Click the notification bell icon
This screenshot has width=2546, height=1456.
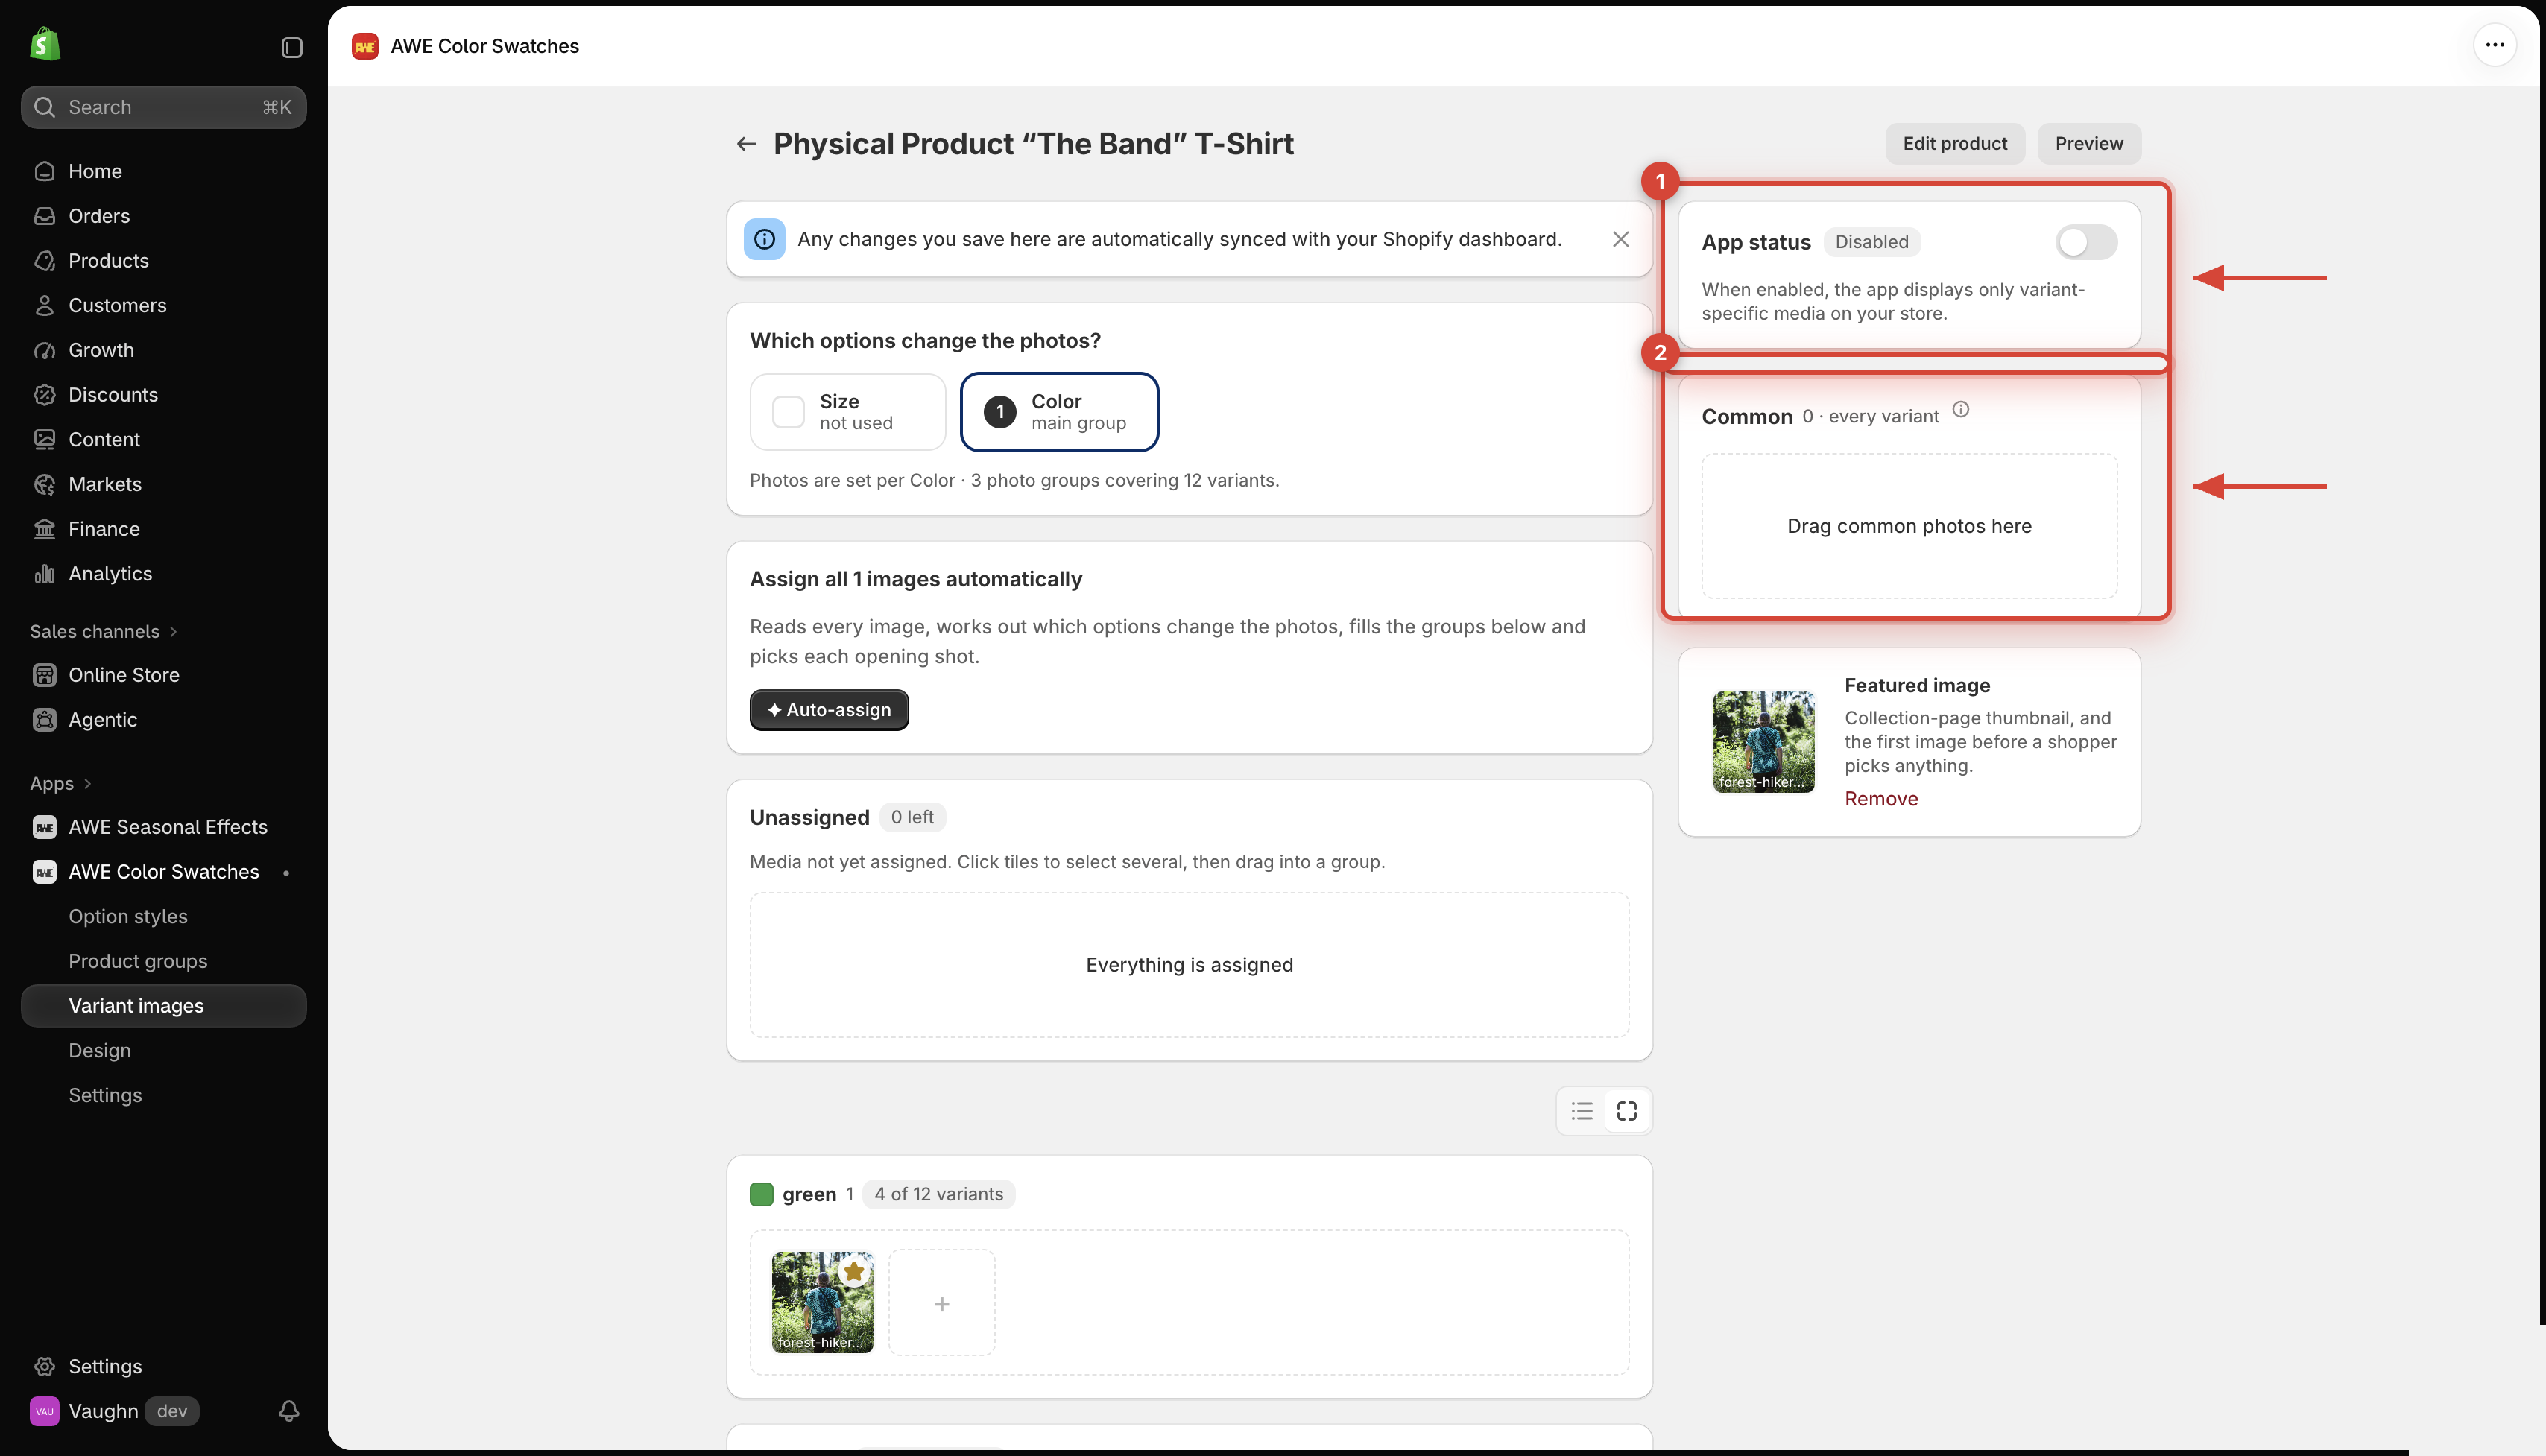(x=289, y=1411)
